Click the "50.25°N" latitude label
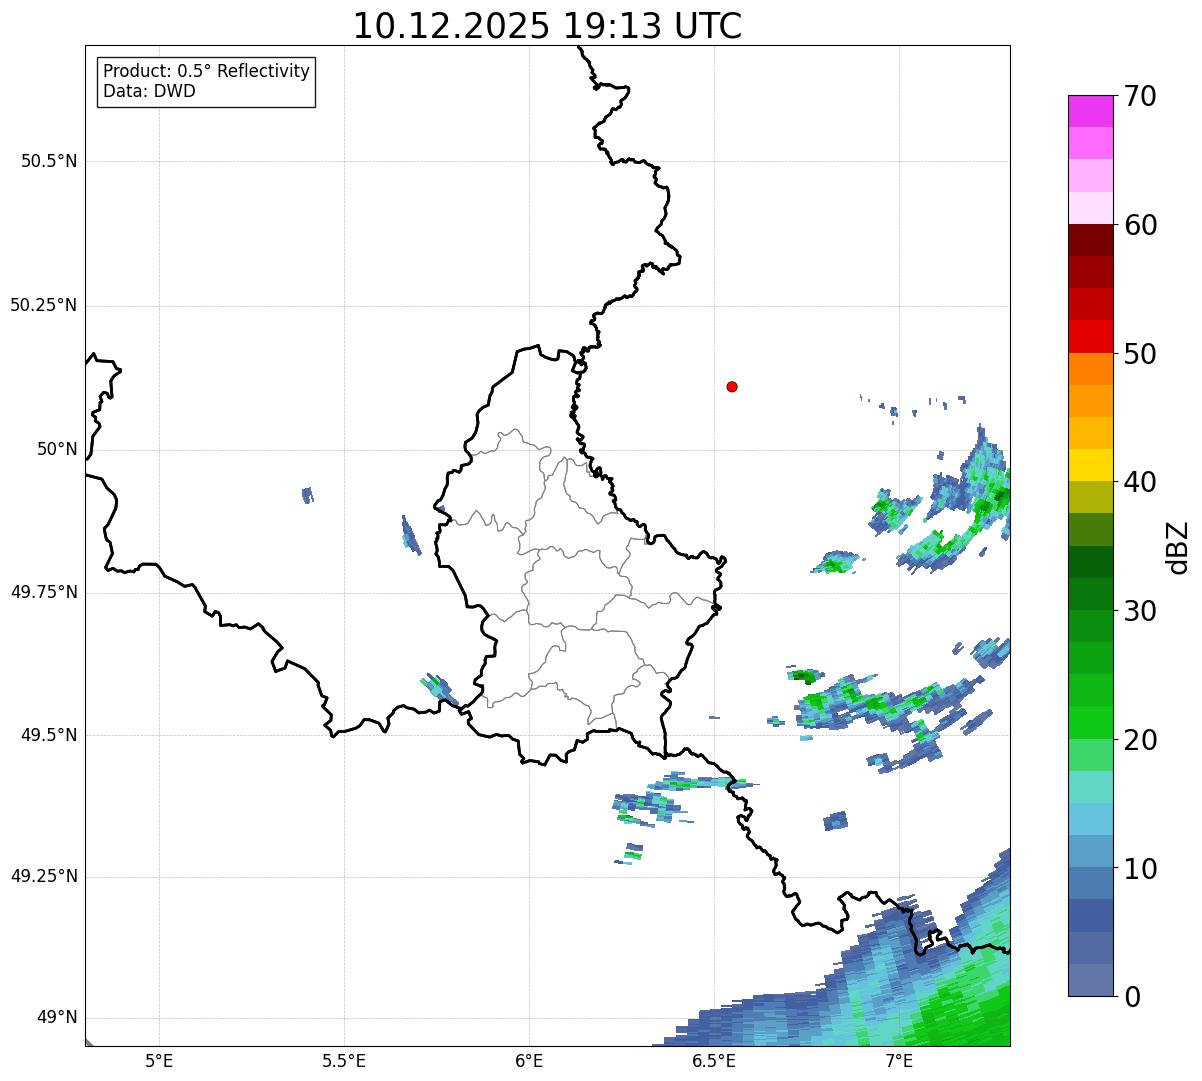The image size is (1202, 1081). (x=44, y=305)
